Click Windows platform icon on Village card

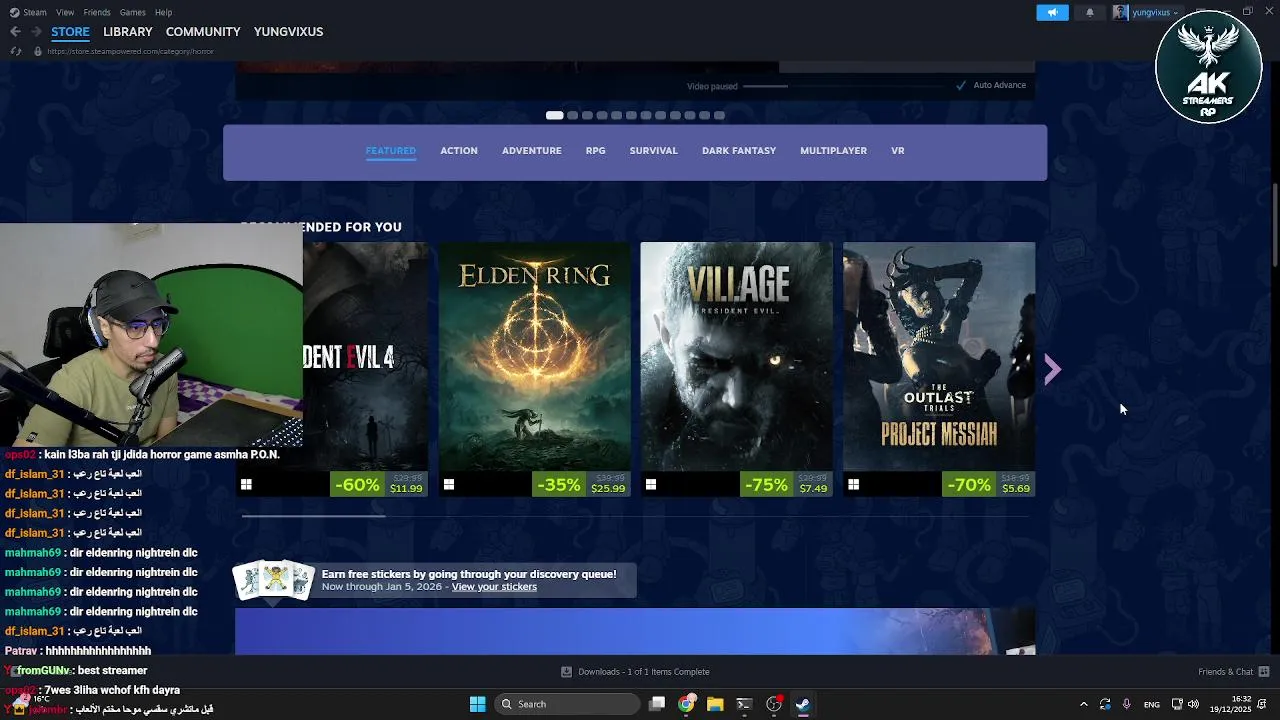(651, 484)
